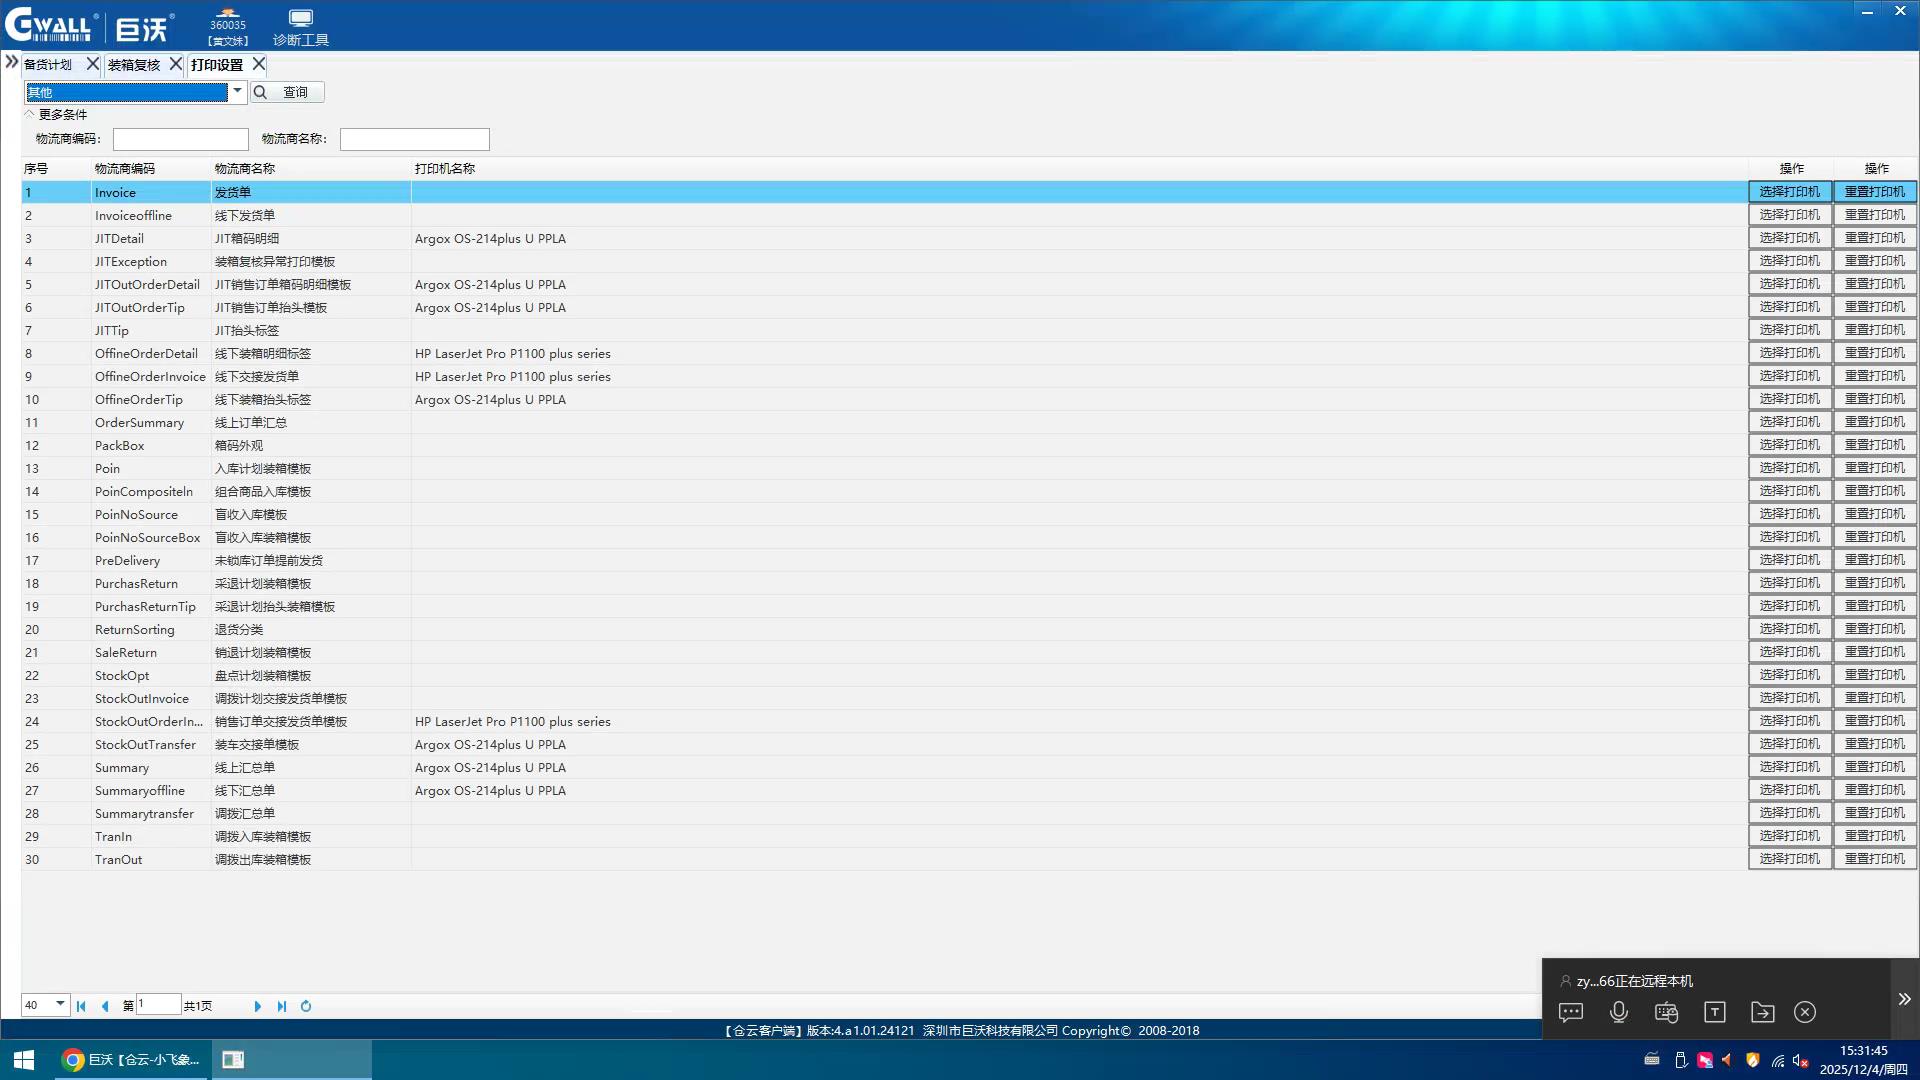Click the keyboard and mouse control icon

[x=1666, y=1012]
